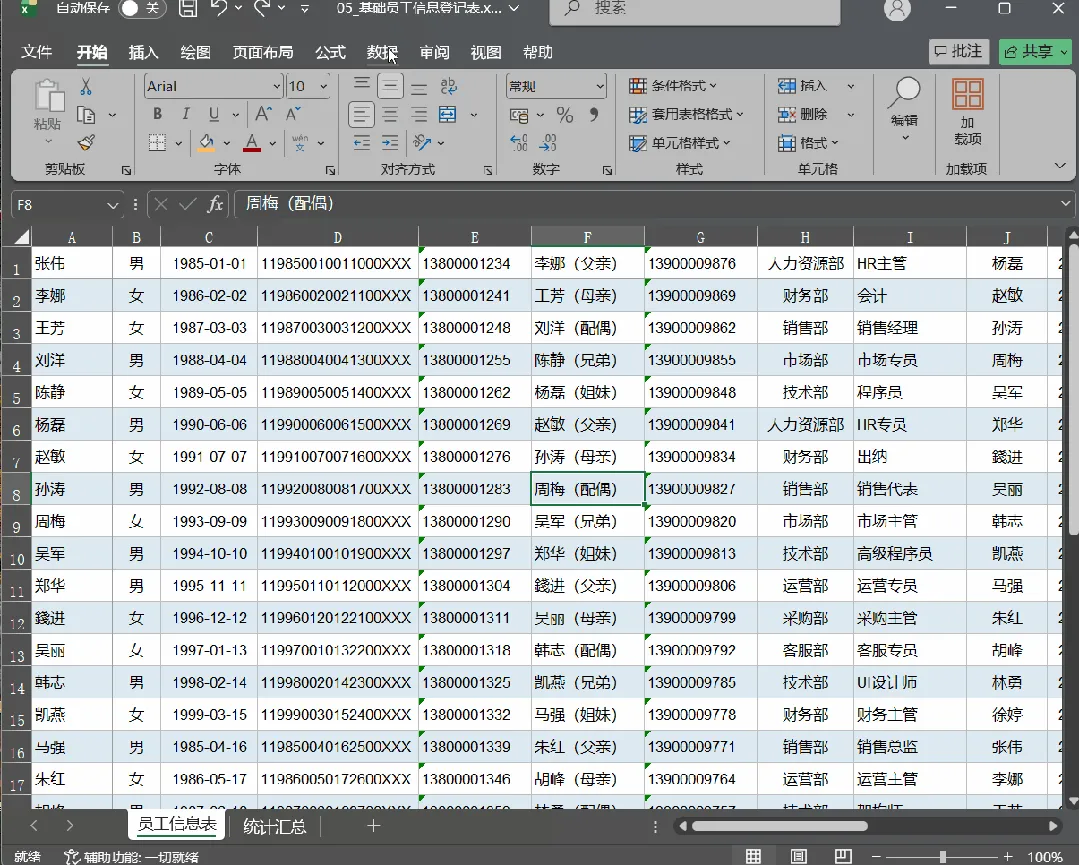Viewport: 1079px width, 865px height.
Task: Toggle Underline formatting
Action: pos(214,114)
